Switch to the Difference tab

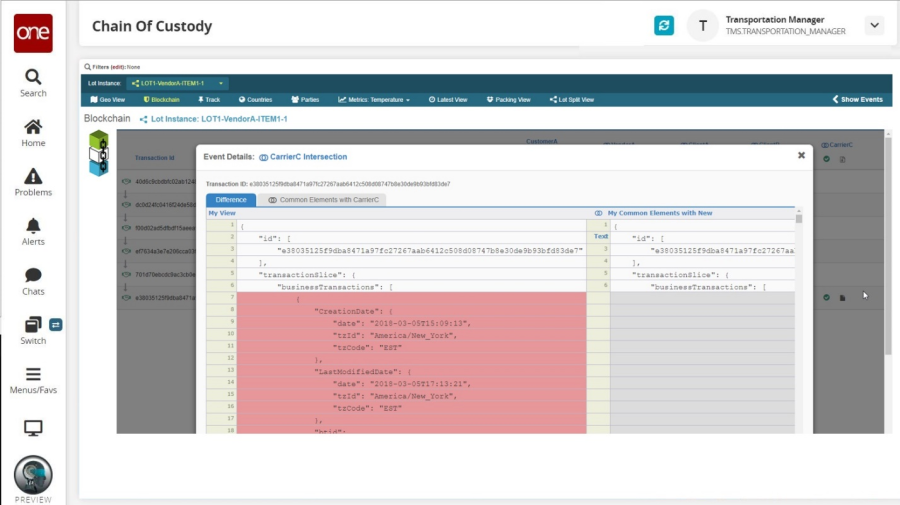(231, 200)
